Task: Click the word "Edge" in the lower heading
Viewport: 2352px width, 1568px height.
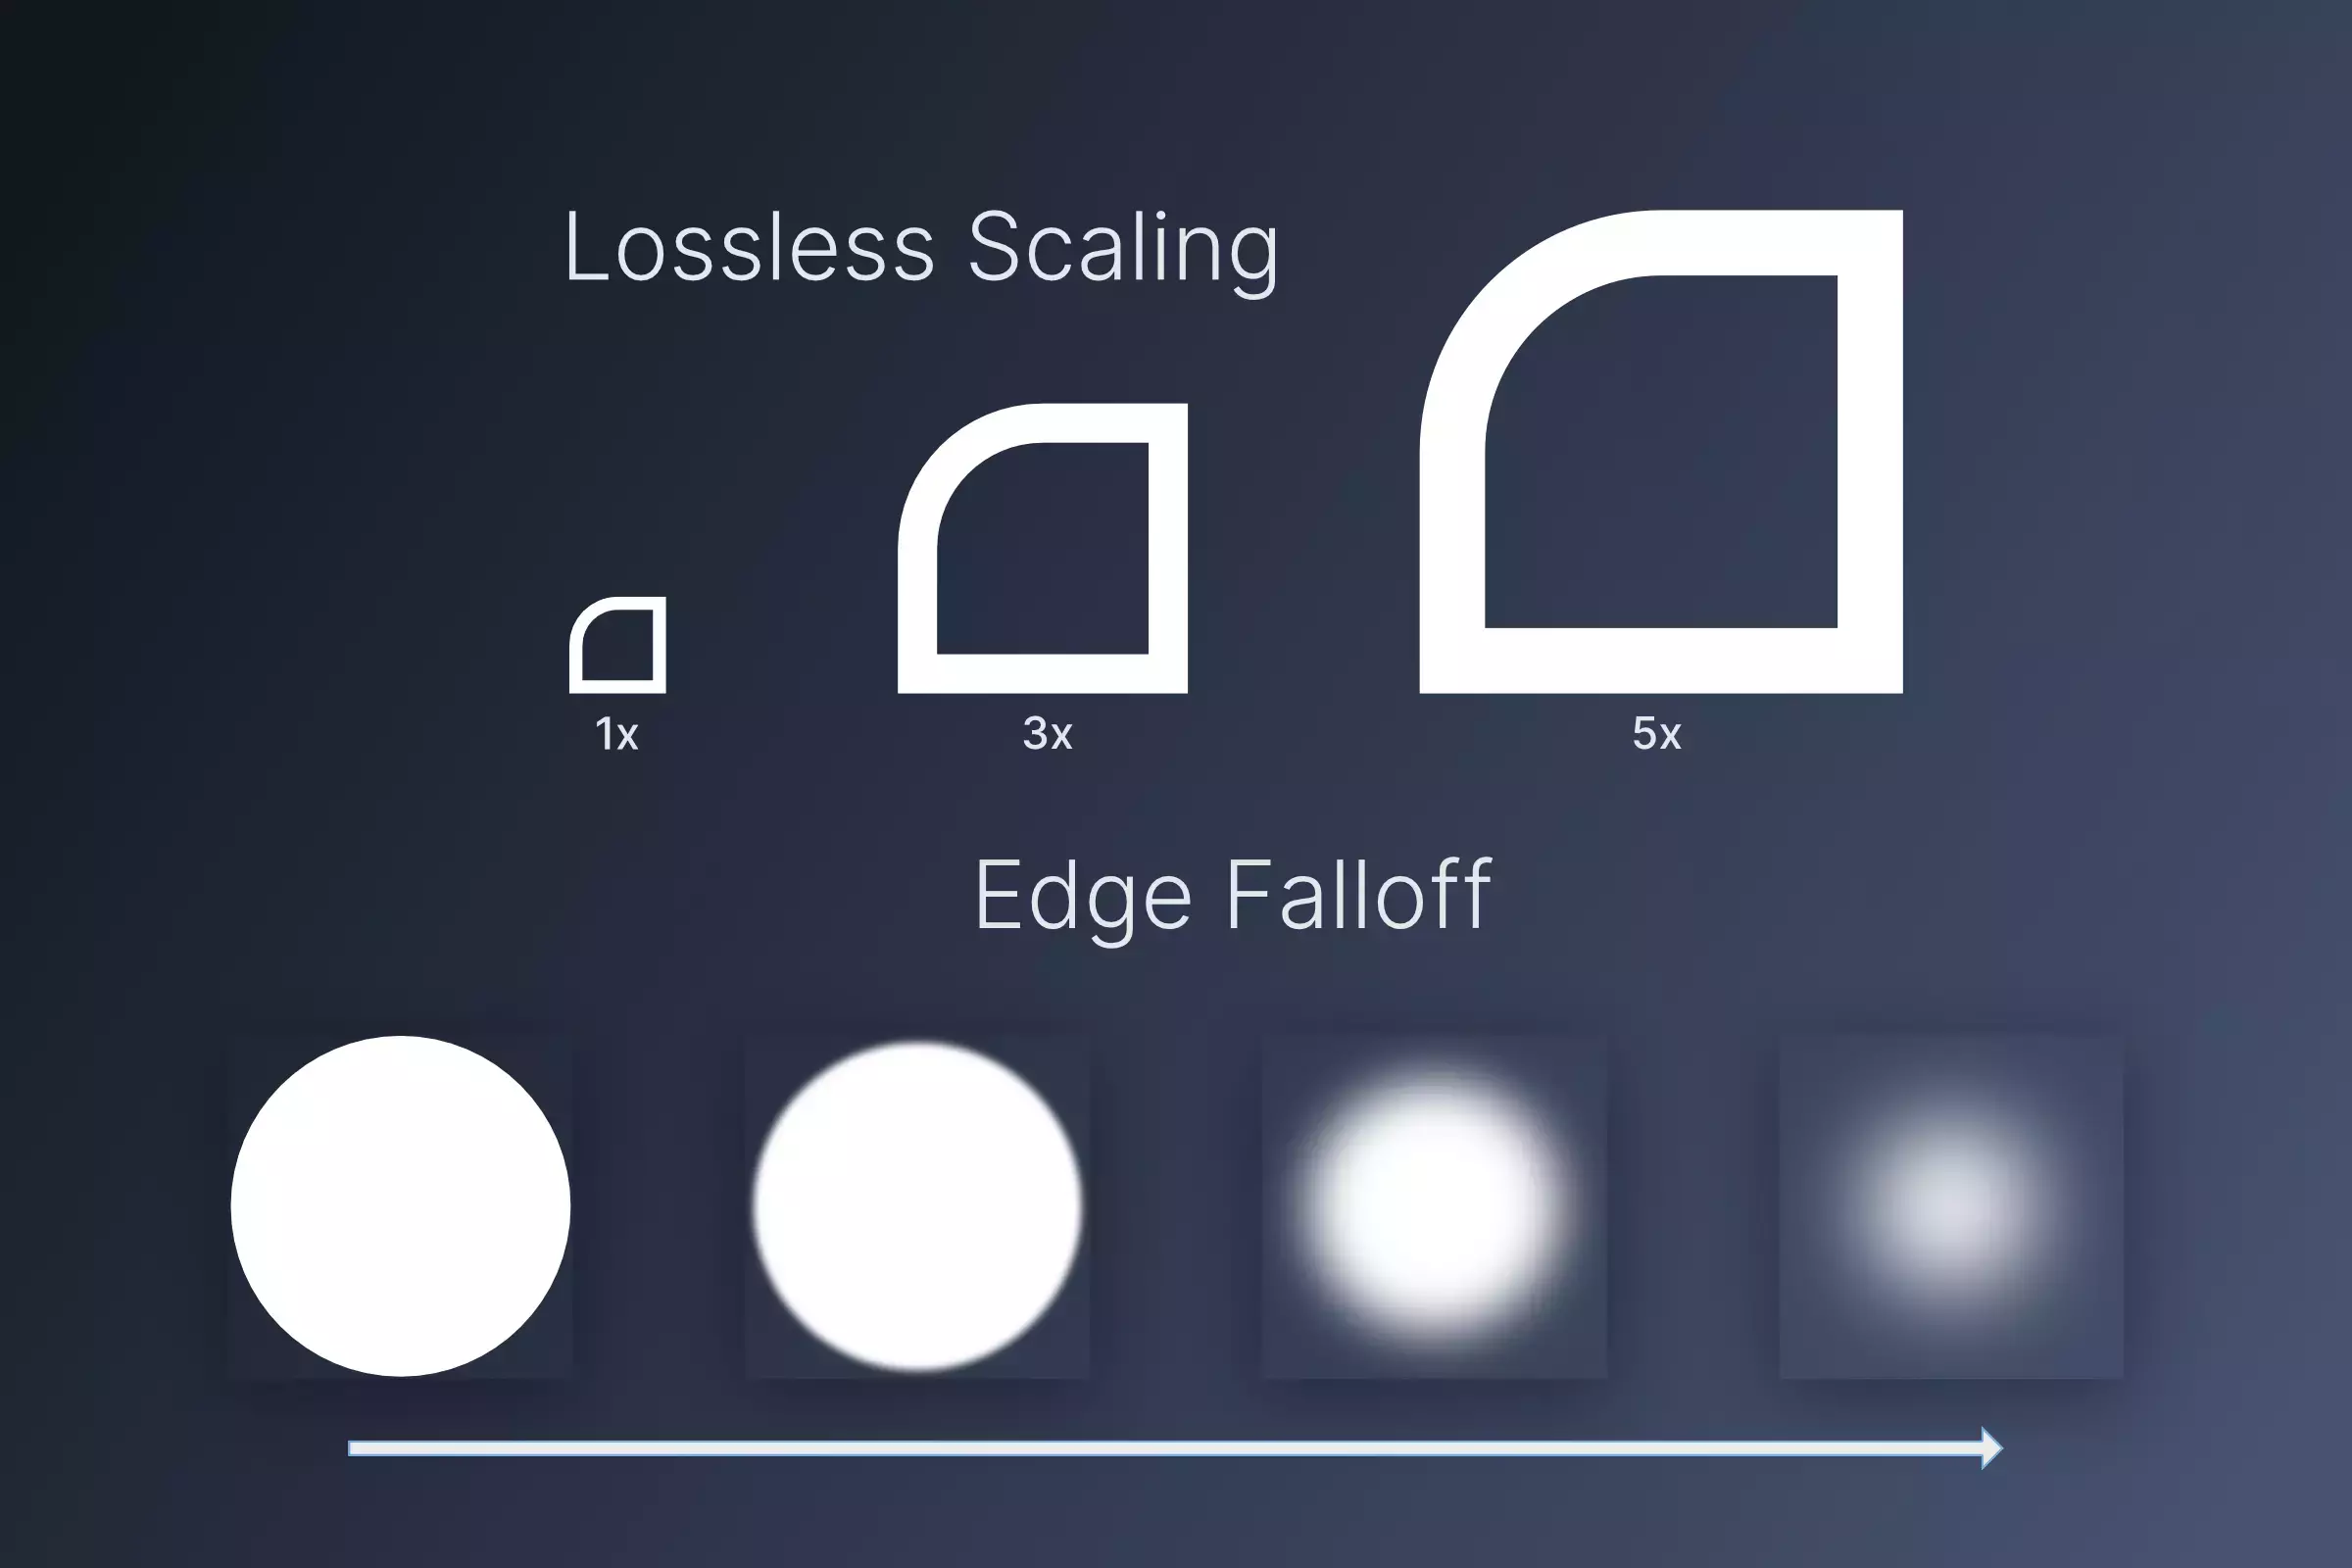Action: click(x=1083, y=897)
